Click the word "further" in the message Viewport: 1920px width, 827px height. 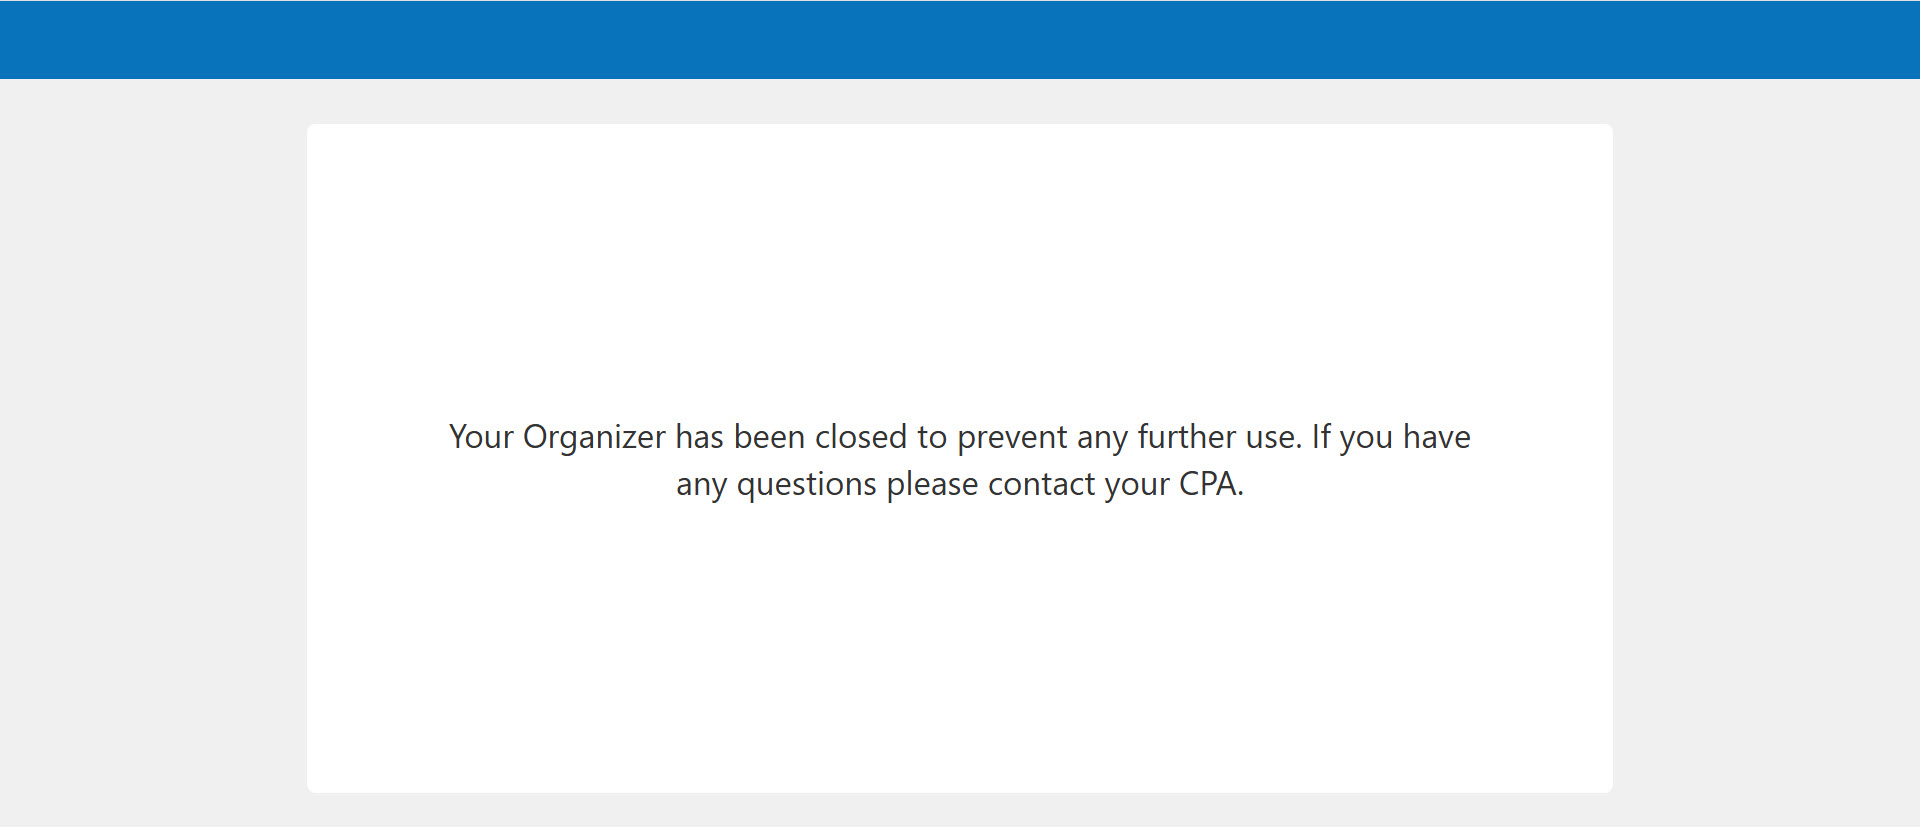(x=1186, y=437)
